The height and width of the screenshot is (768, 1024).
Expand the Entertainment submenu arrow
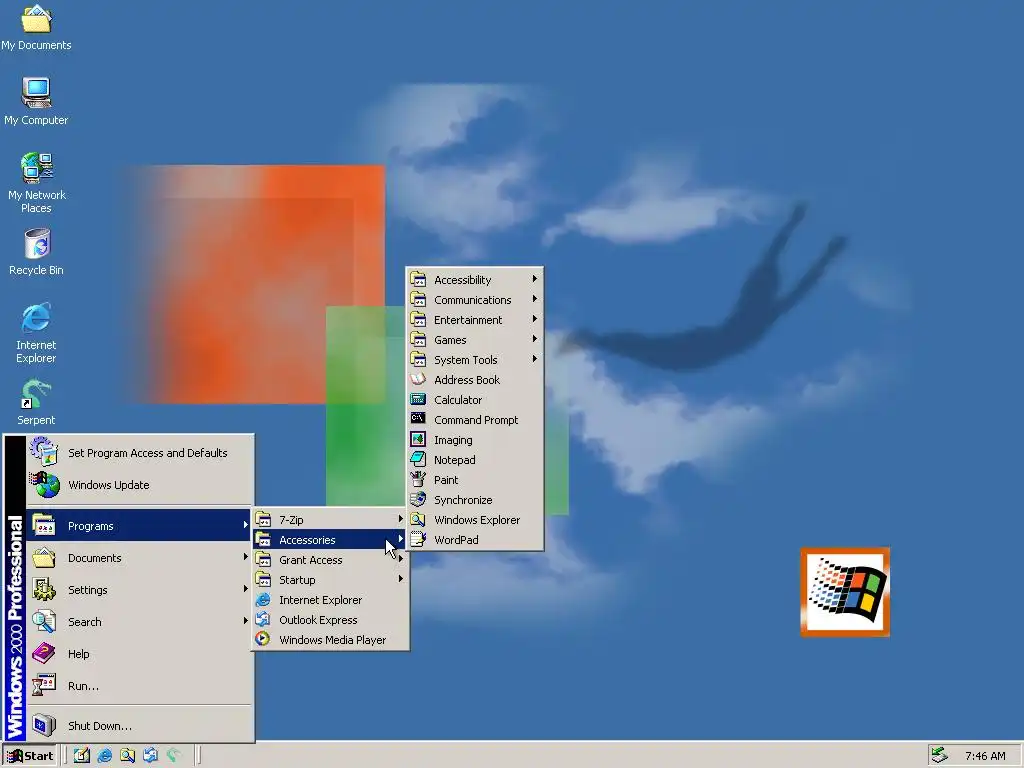point(534,319)
